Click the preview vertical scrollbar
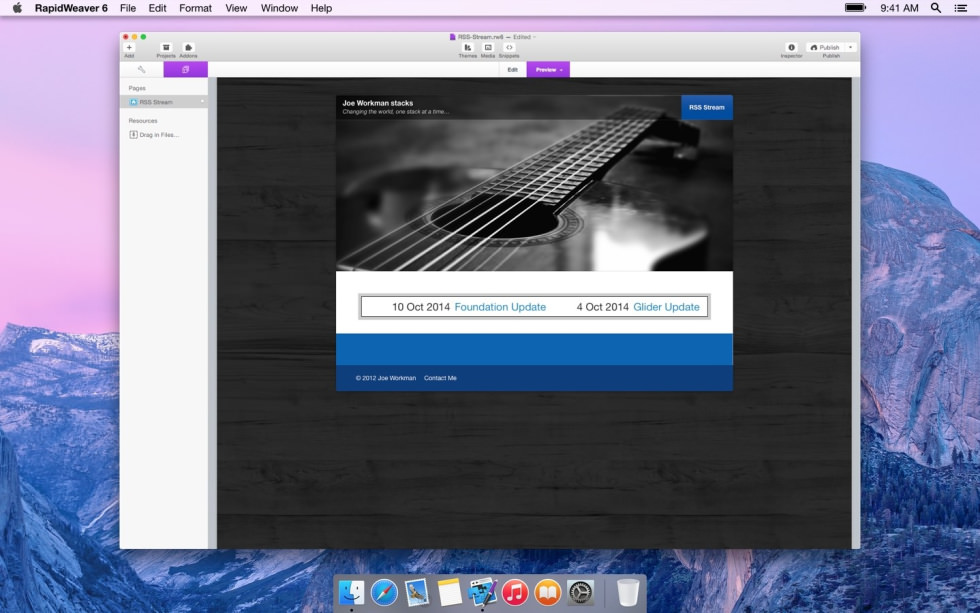Screen dimensions: 980x613 coord(856,313)
